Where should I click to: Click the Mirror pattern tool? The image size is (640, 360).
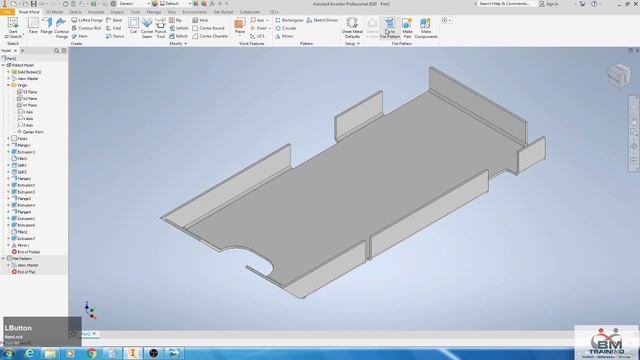[284, 36]
